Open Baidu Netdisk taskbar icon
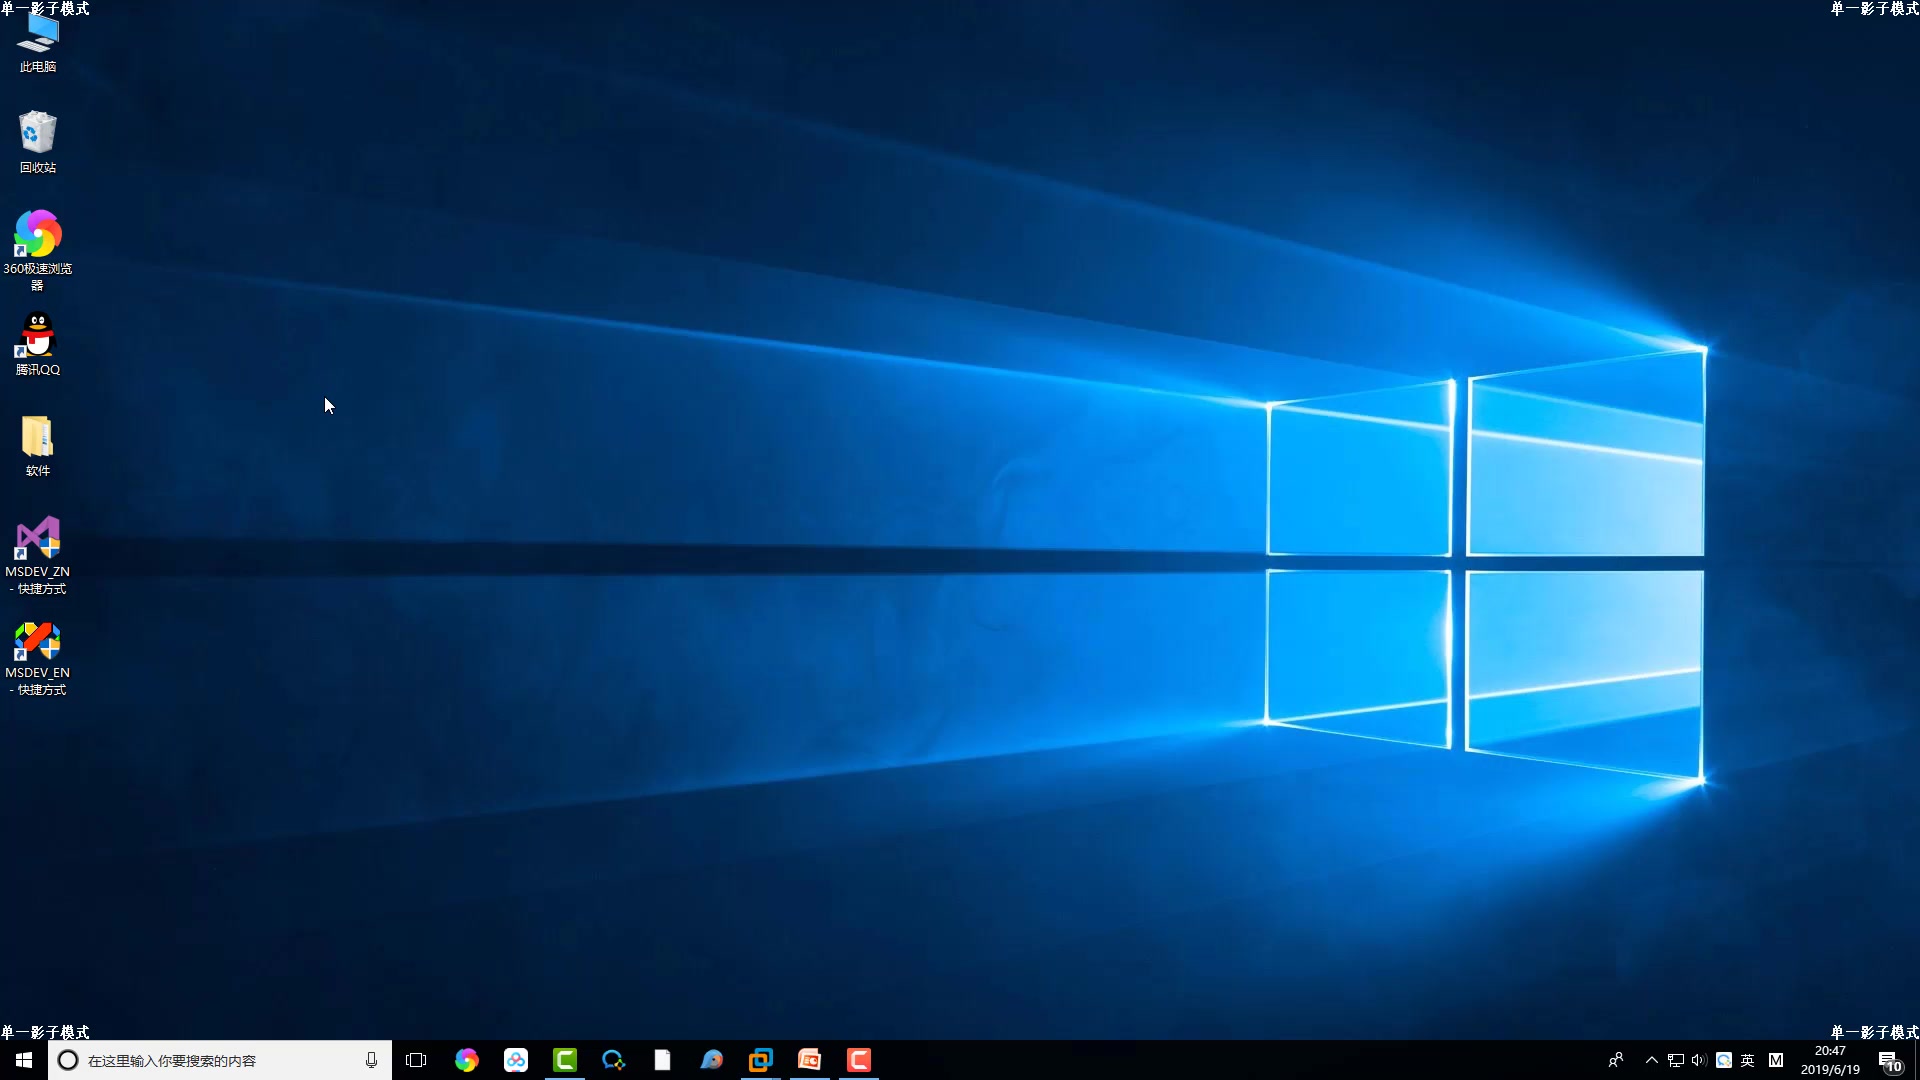The width and height of the screenshot is (1920, 1080). pyautogui.click(x=516, y=1060)
